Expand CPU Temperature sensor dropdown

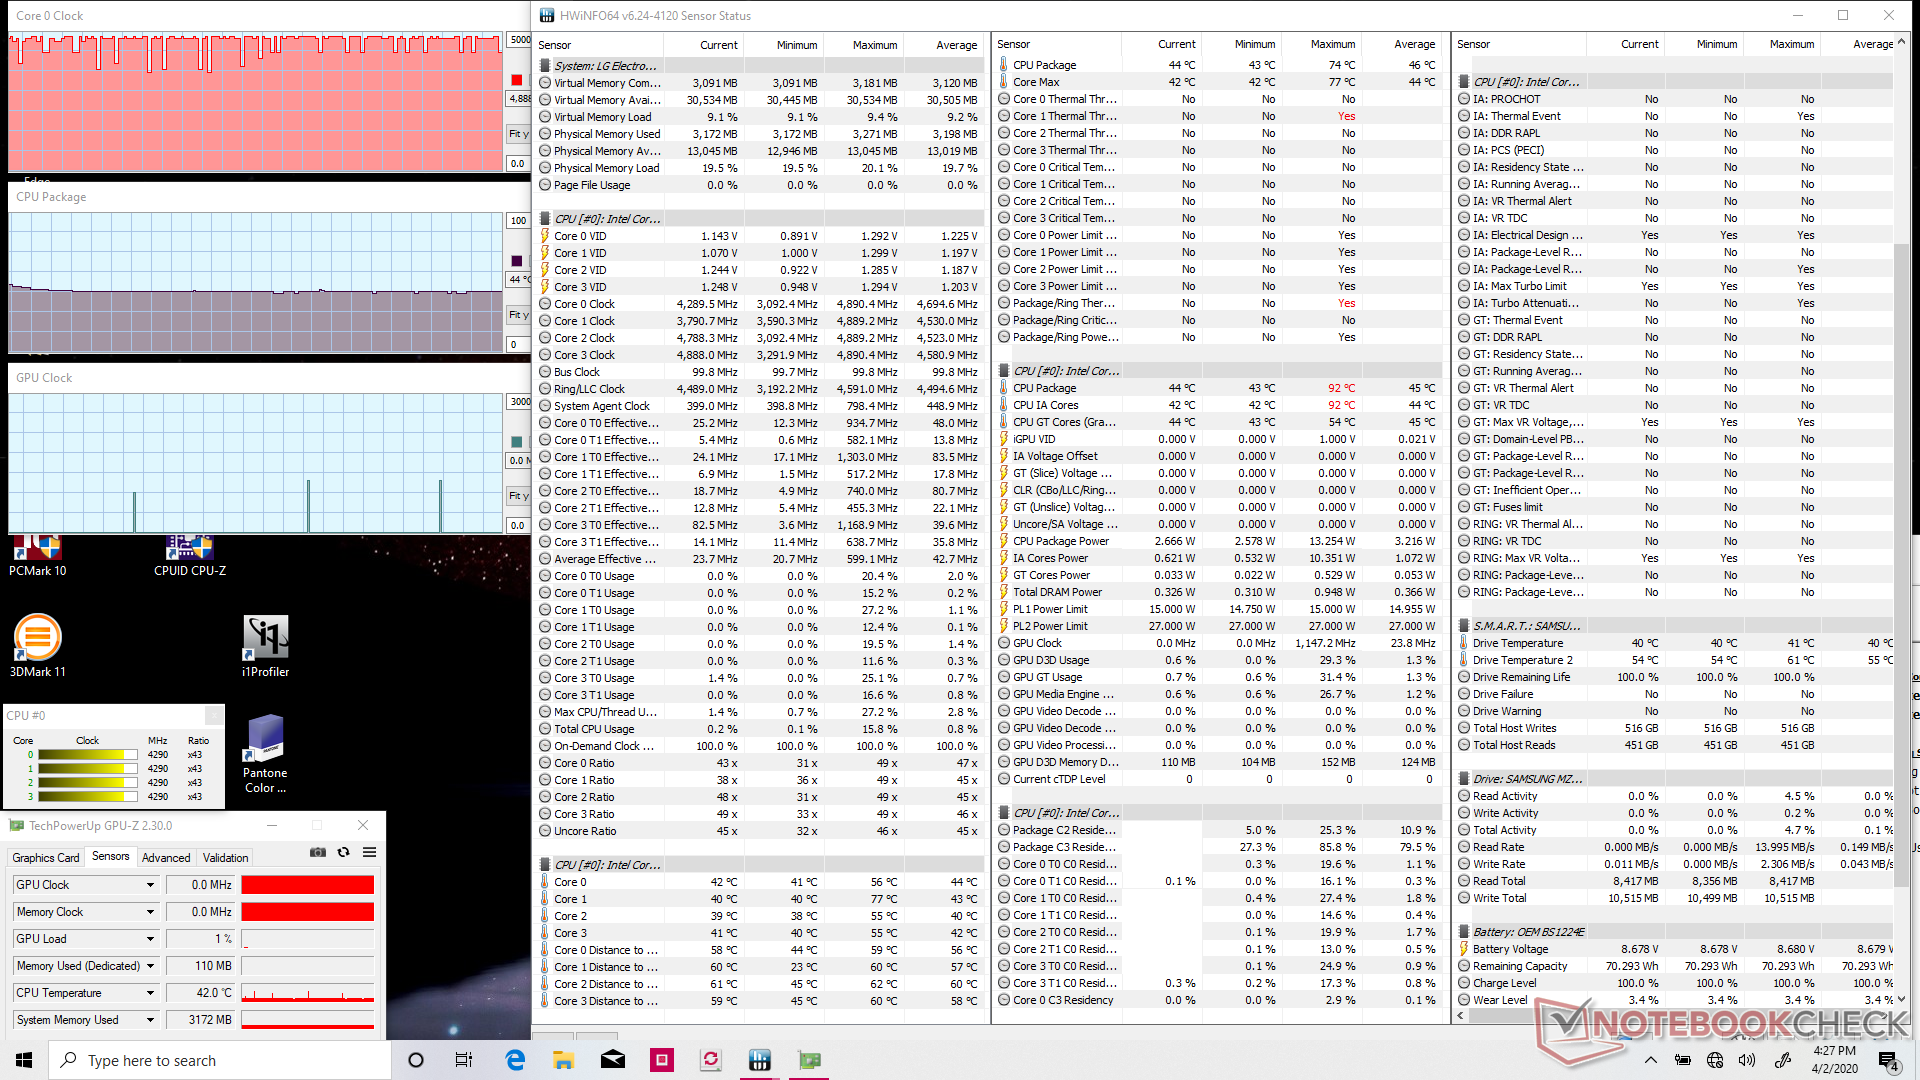coord(150,993)
